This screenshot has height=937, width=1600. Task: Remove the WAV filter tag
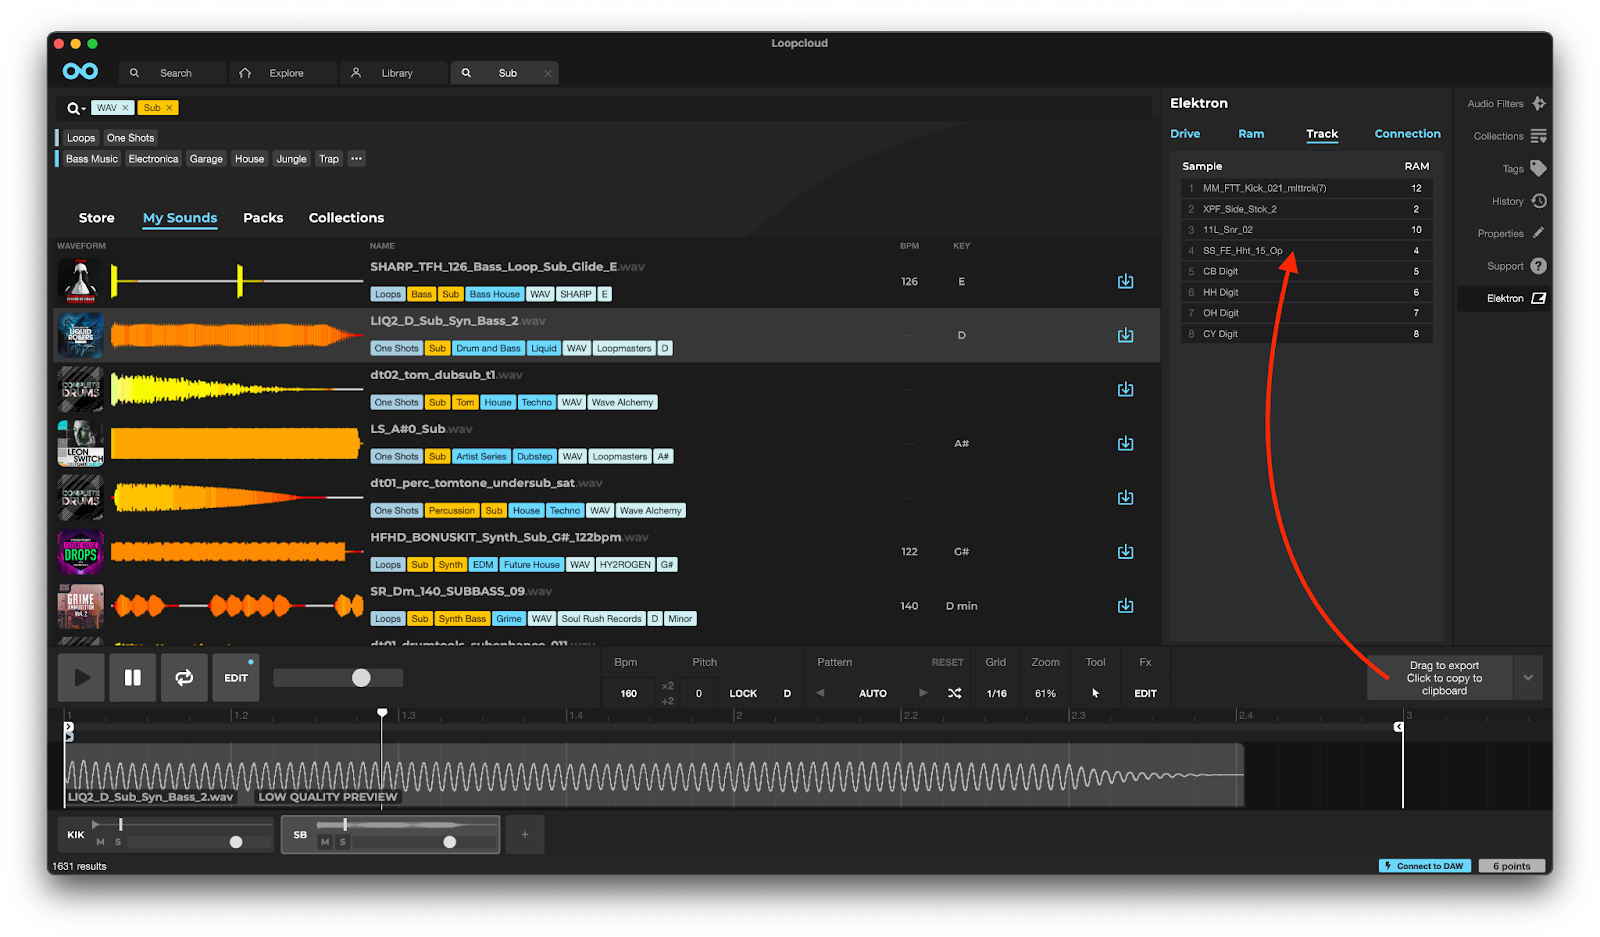click(125, 108)
